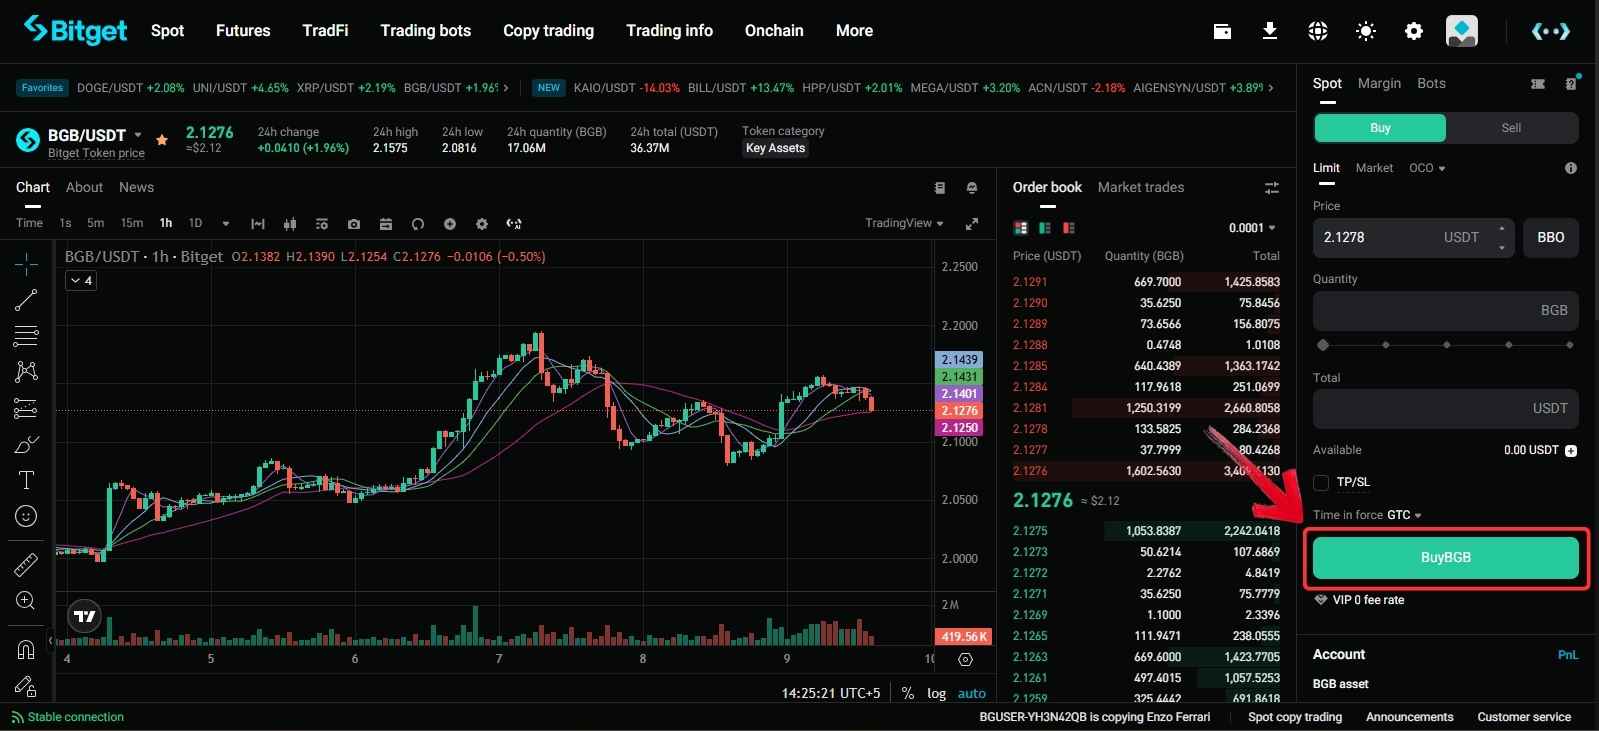The image size is (1599, 731).
Task: Open the Futures menu
Action: point(243,31)
